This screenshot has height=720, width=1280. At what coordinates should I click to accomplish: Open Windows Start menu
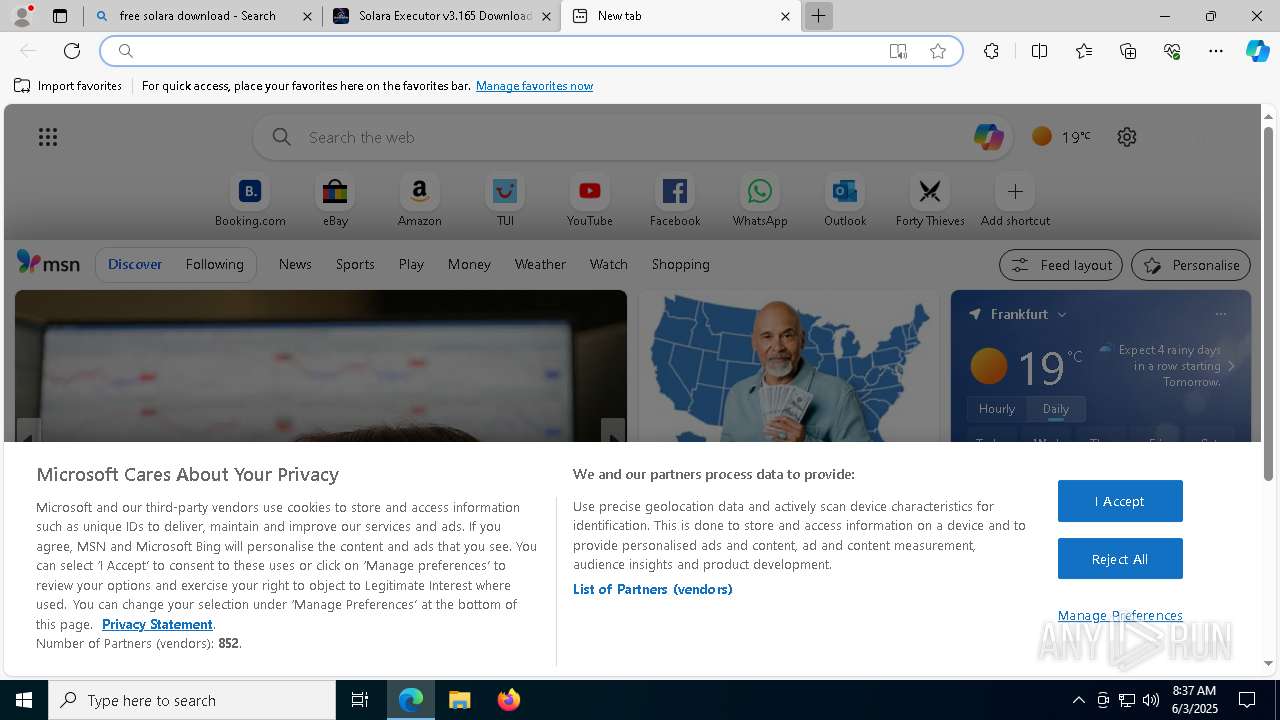tap(24, 700)
